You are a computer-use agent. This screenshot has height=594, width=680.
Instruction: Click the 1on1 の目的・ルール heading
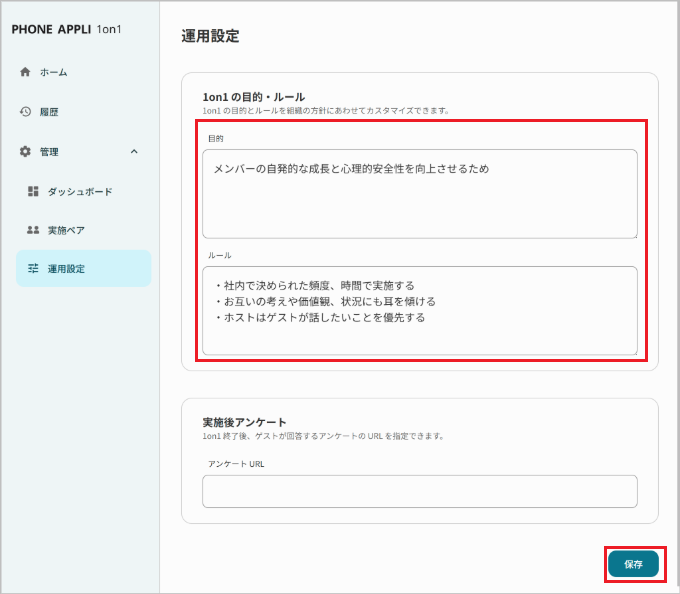(x=254, y=97)
